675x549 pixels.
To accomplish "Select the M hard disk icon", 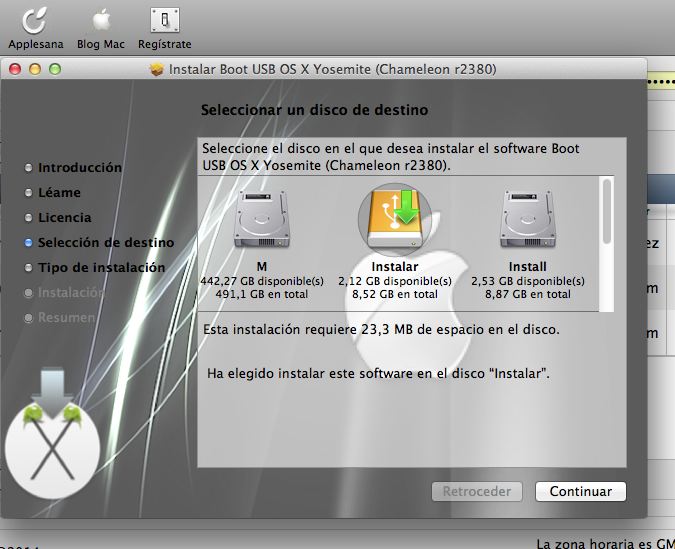I will 262,219.
